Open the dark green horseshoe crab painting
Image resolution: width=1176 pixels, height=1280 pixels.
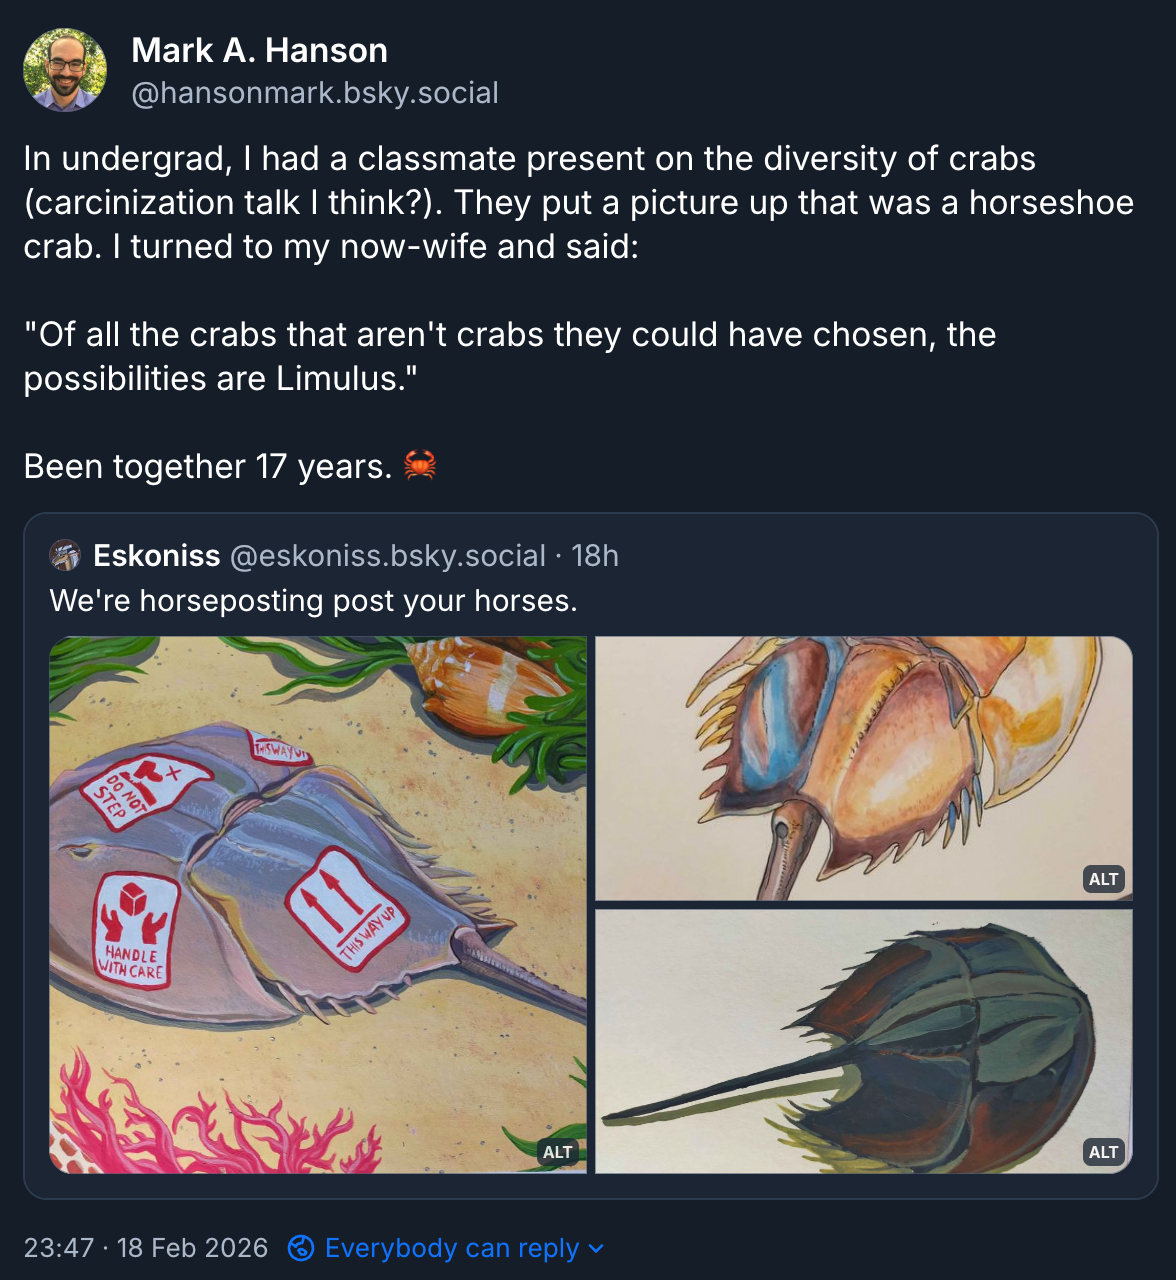863,1040
